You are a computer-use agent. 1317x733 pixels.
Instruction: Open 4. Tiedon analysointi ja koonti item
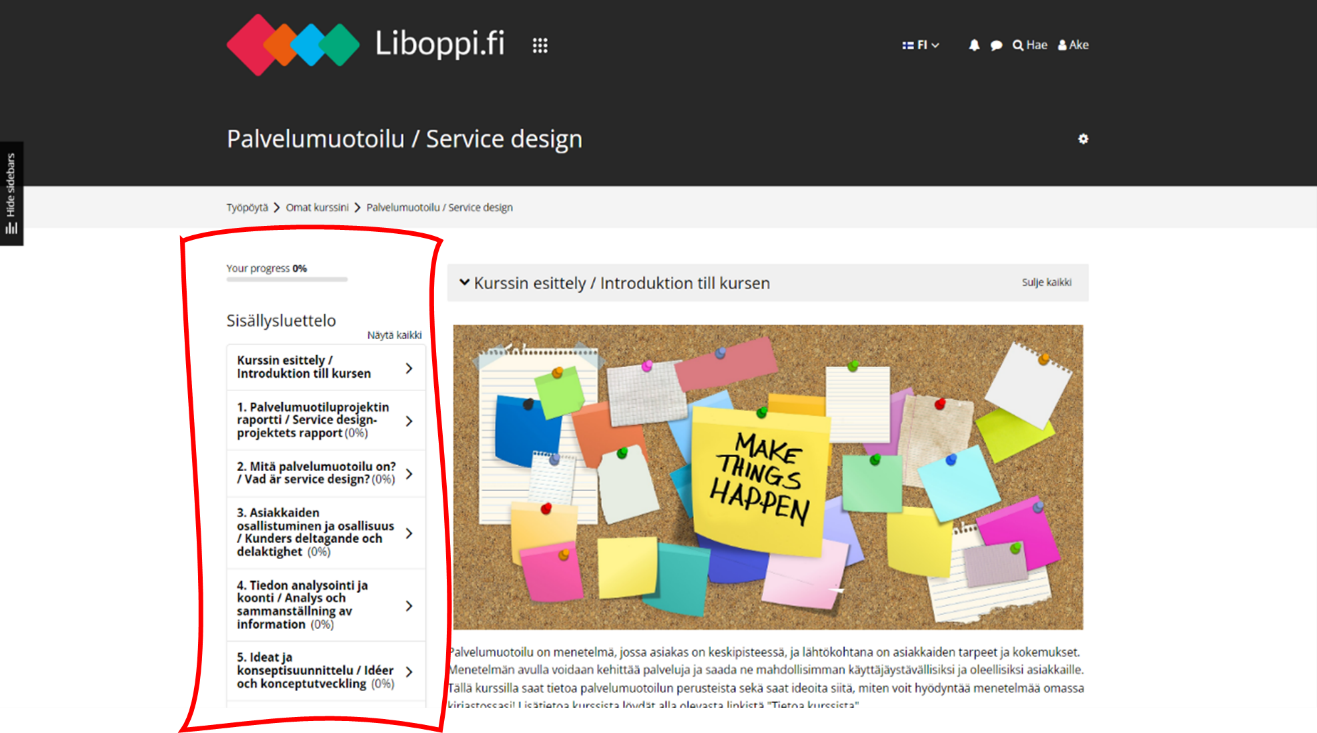326,605
